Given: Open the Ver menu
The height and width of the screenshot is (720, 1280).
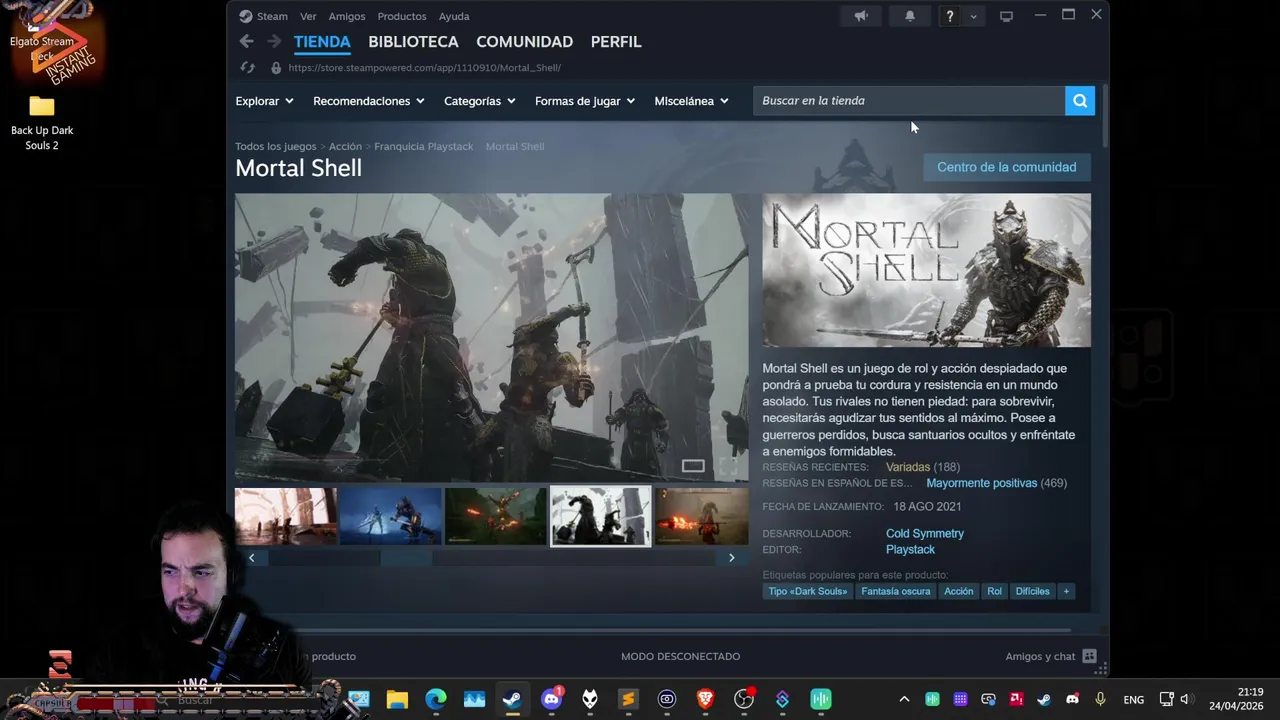Looking at the screenshot, I should pyautogui.click(x=308, y=16).
